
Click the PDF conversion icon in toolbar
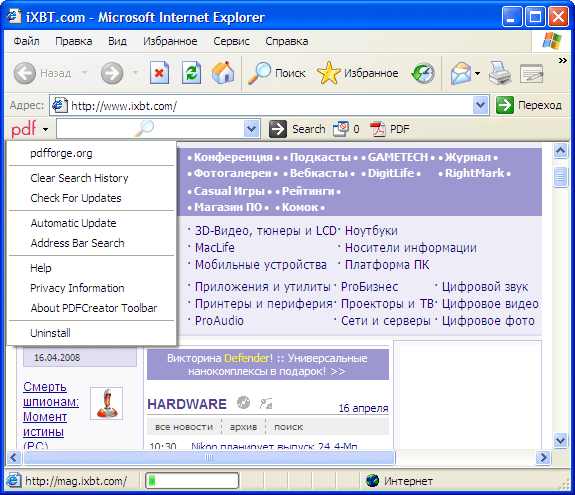[x=377, y=129]
